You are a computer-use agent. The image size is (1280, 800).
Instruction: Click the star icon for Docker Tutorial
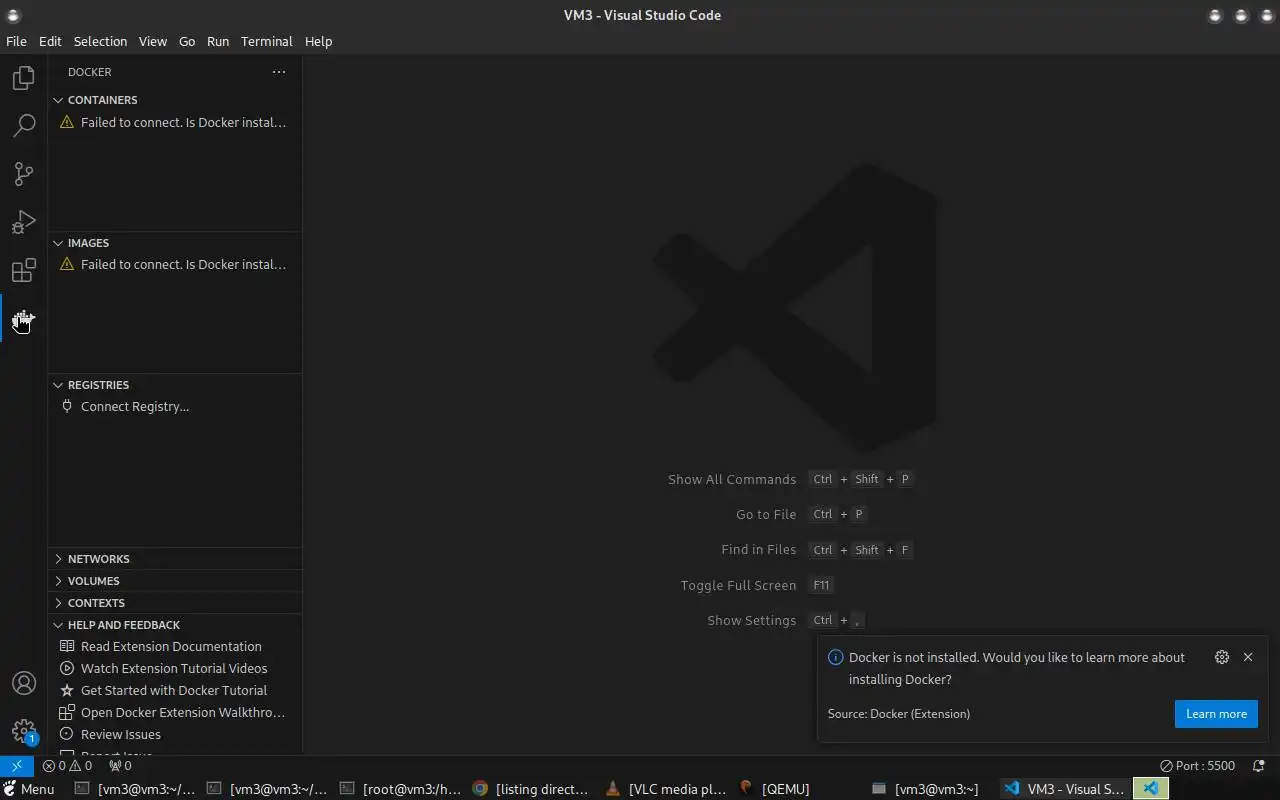point(67,690)
